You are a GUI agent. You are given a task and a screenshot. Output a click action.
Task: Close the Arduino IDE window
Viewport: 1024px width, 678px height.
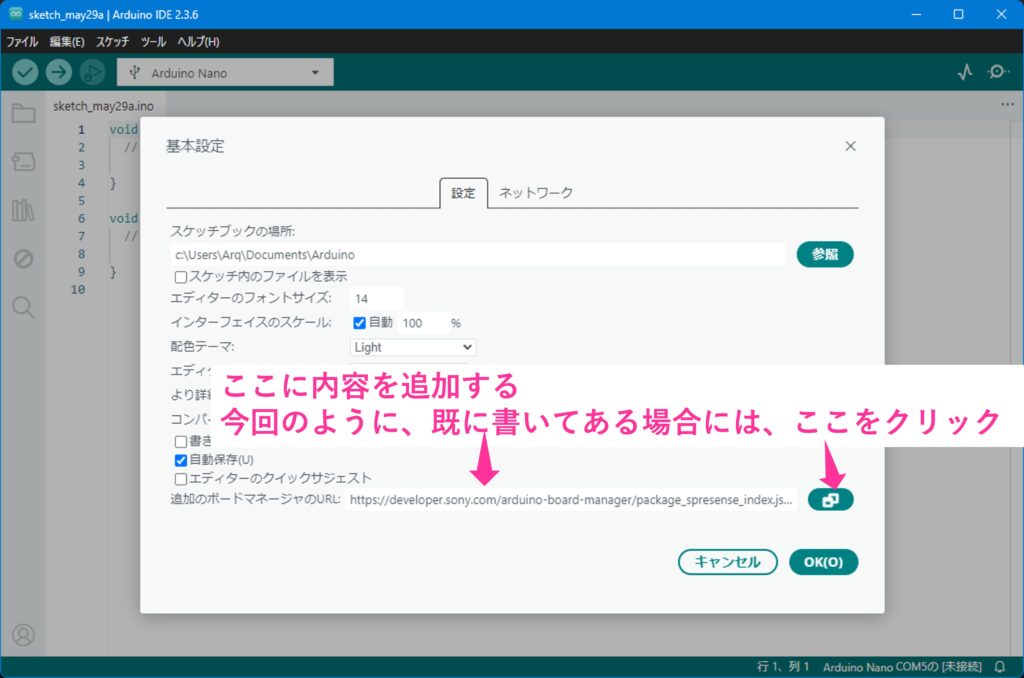[x=1001, y=14]
